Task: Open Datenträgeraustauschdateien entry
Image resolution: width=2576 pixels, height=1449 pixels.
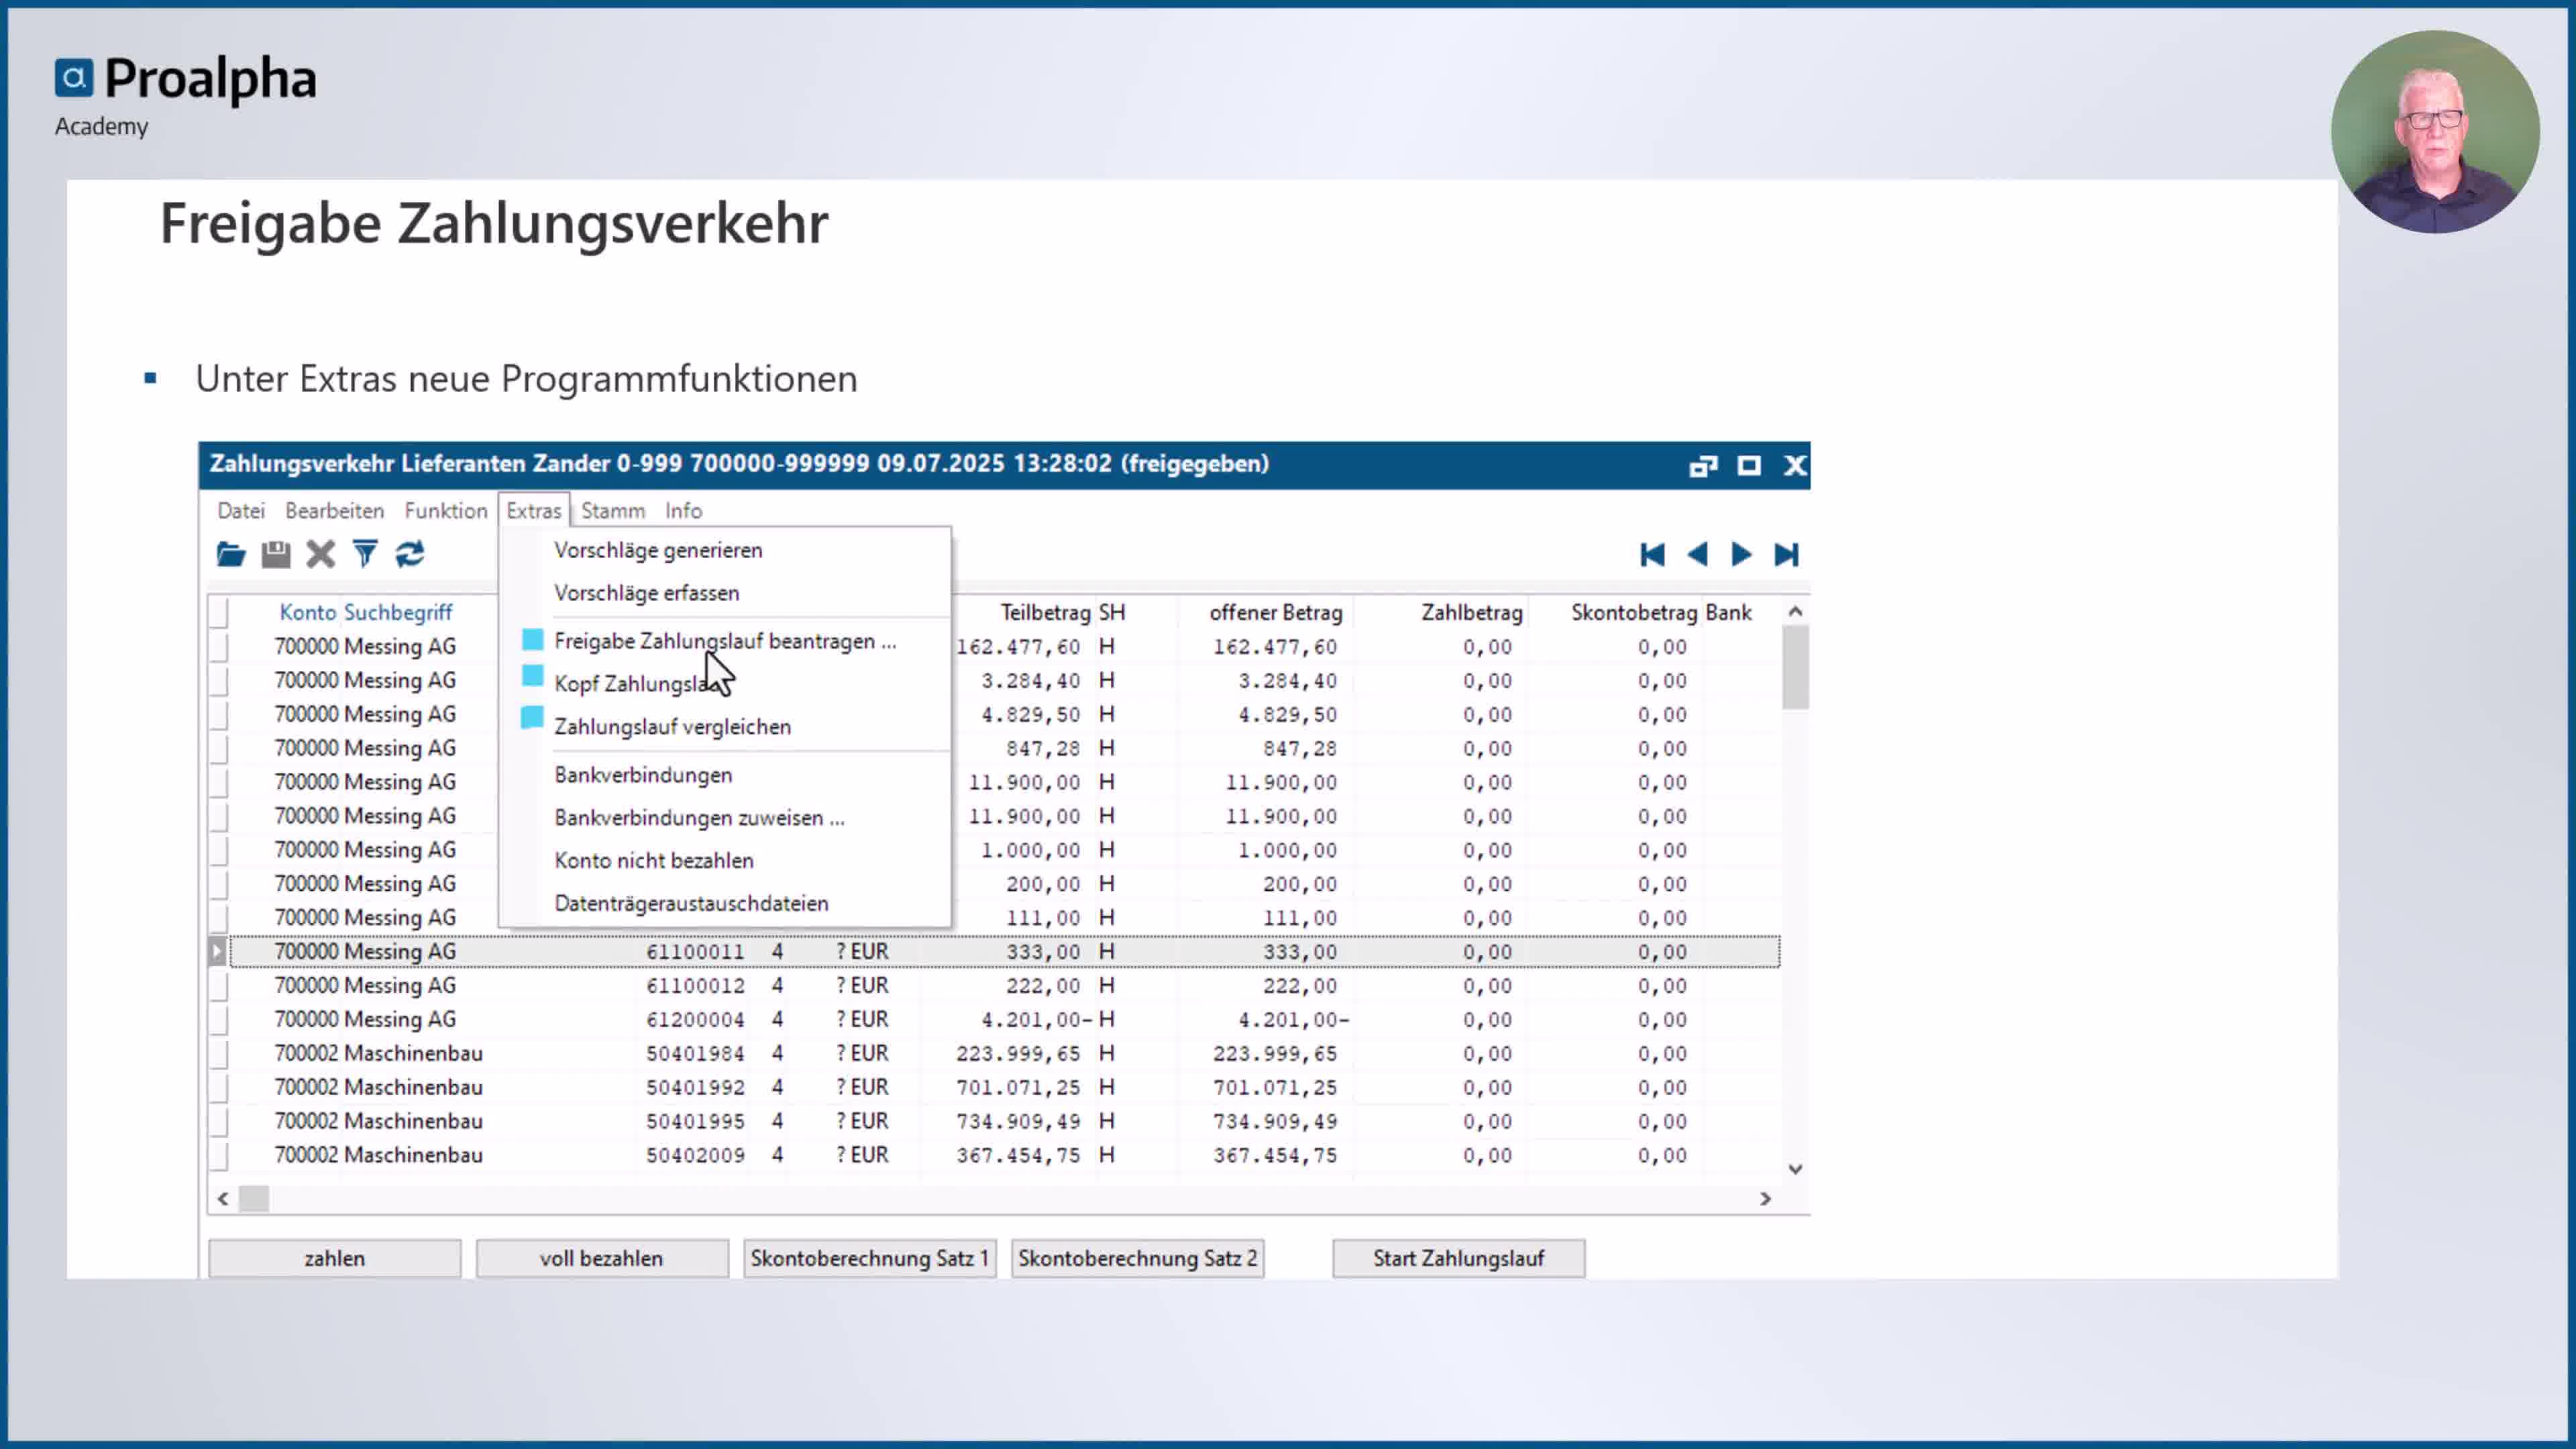Action: point(725,904)
